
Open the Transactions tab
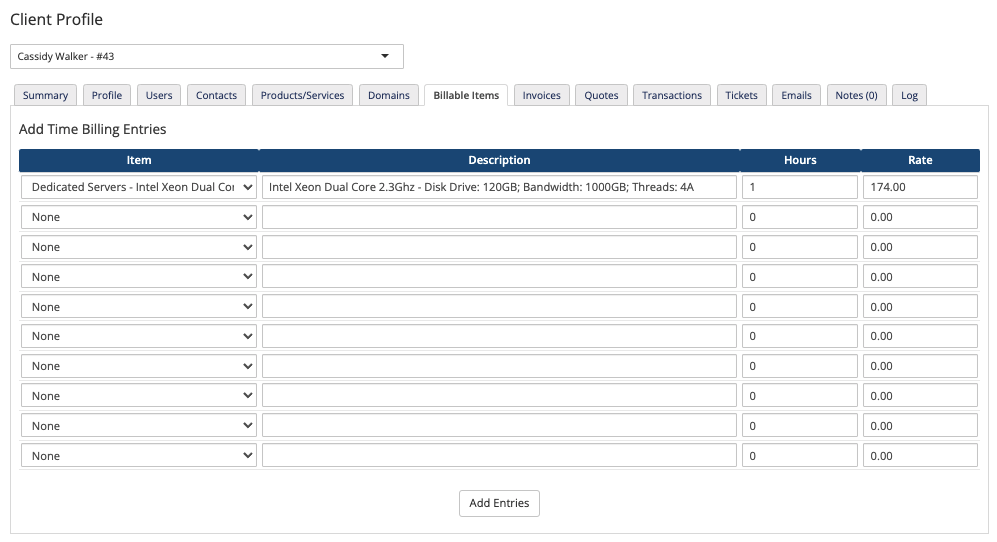[672, 95]
